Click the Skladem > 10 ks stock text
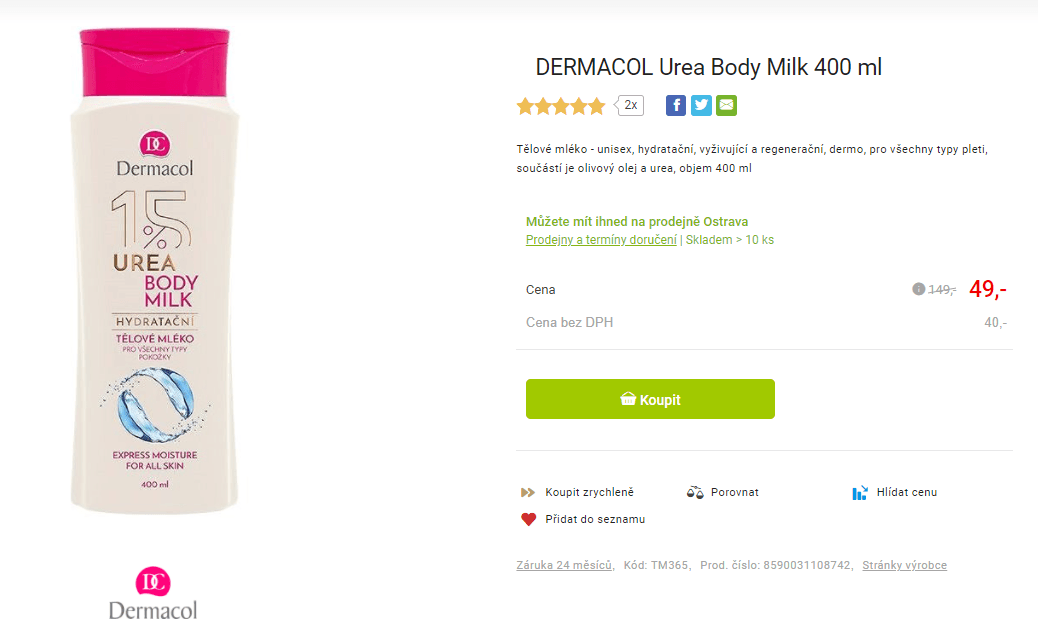Image resolution: width=1038 pixels, height=636 pixels. pos(730,240)
